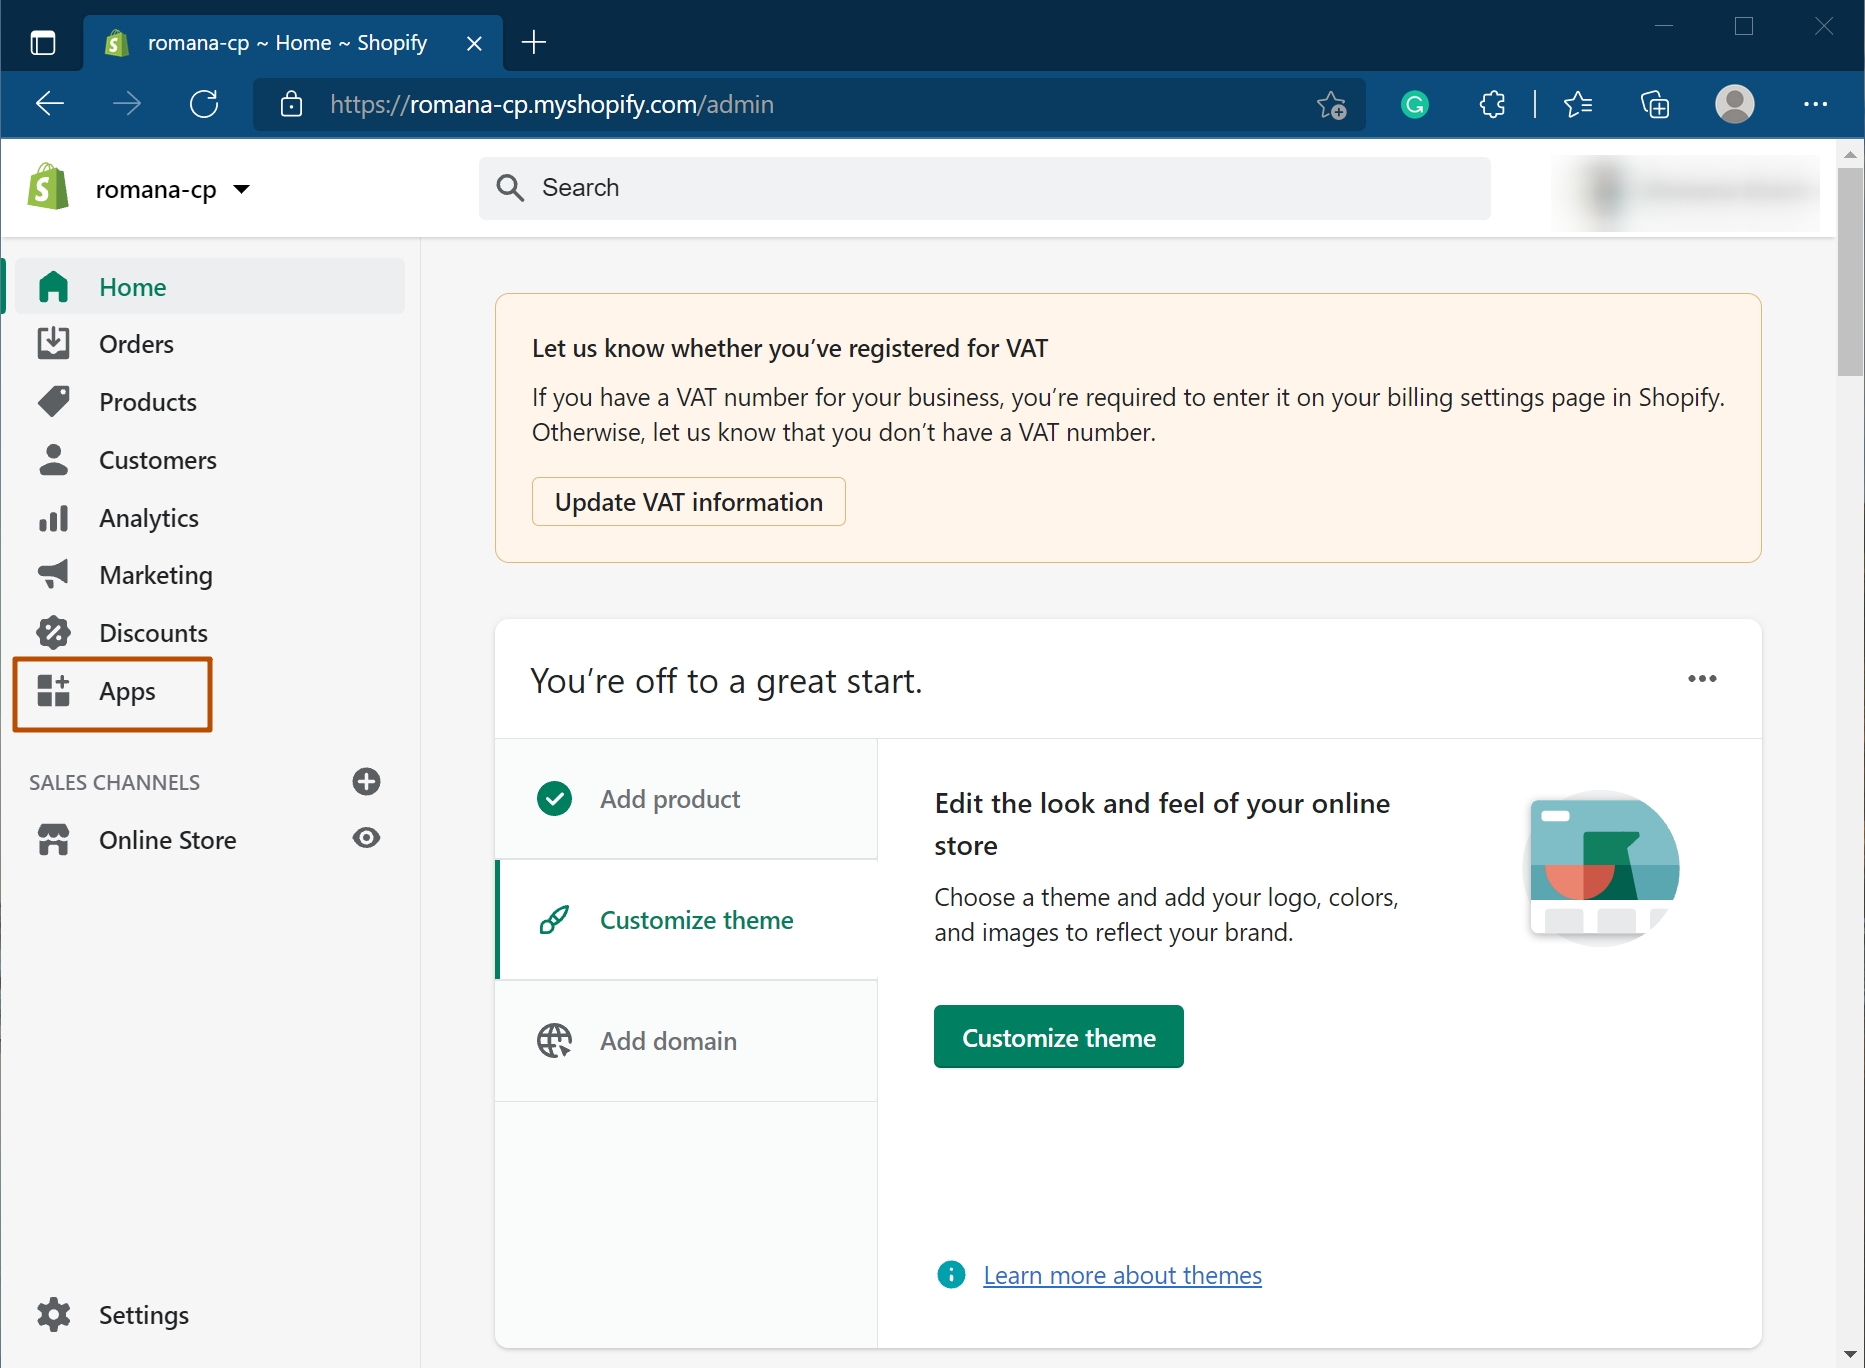Image resolution: width=1865 pixels, height=1368 pixels.
Task: Click Update VAT information button
Action: coord(689,502)
